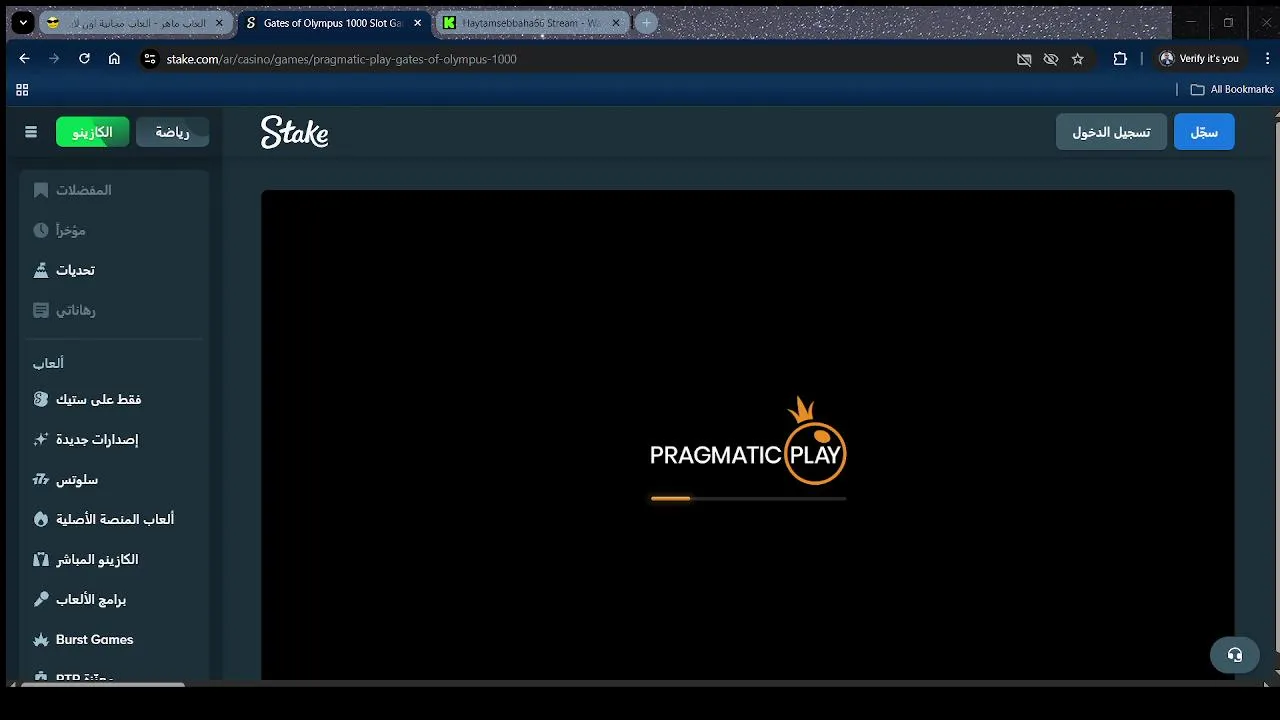Close the Gates of Olympus 1000 tab
1280x720 pixels.
click(x=418, y=22)
